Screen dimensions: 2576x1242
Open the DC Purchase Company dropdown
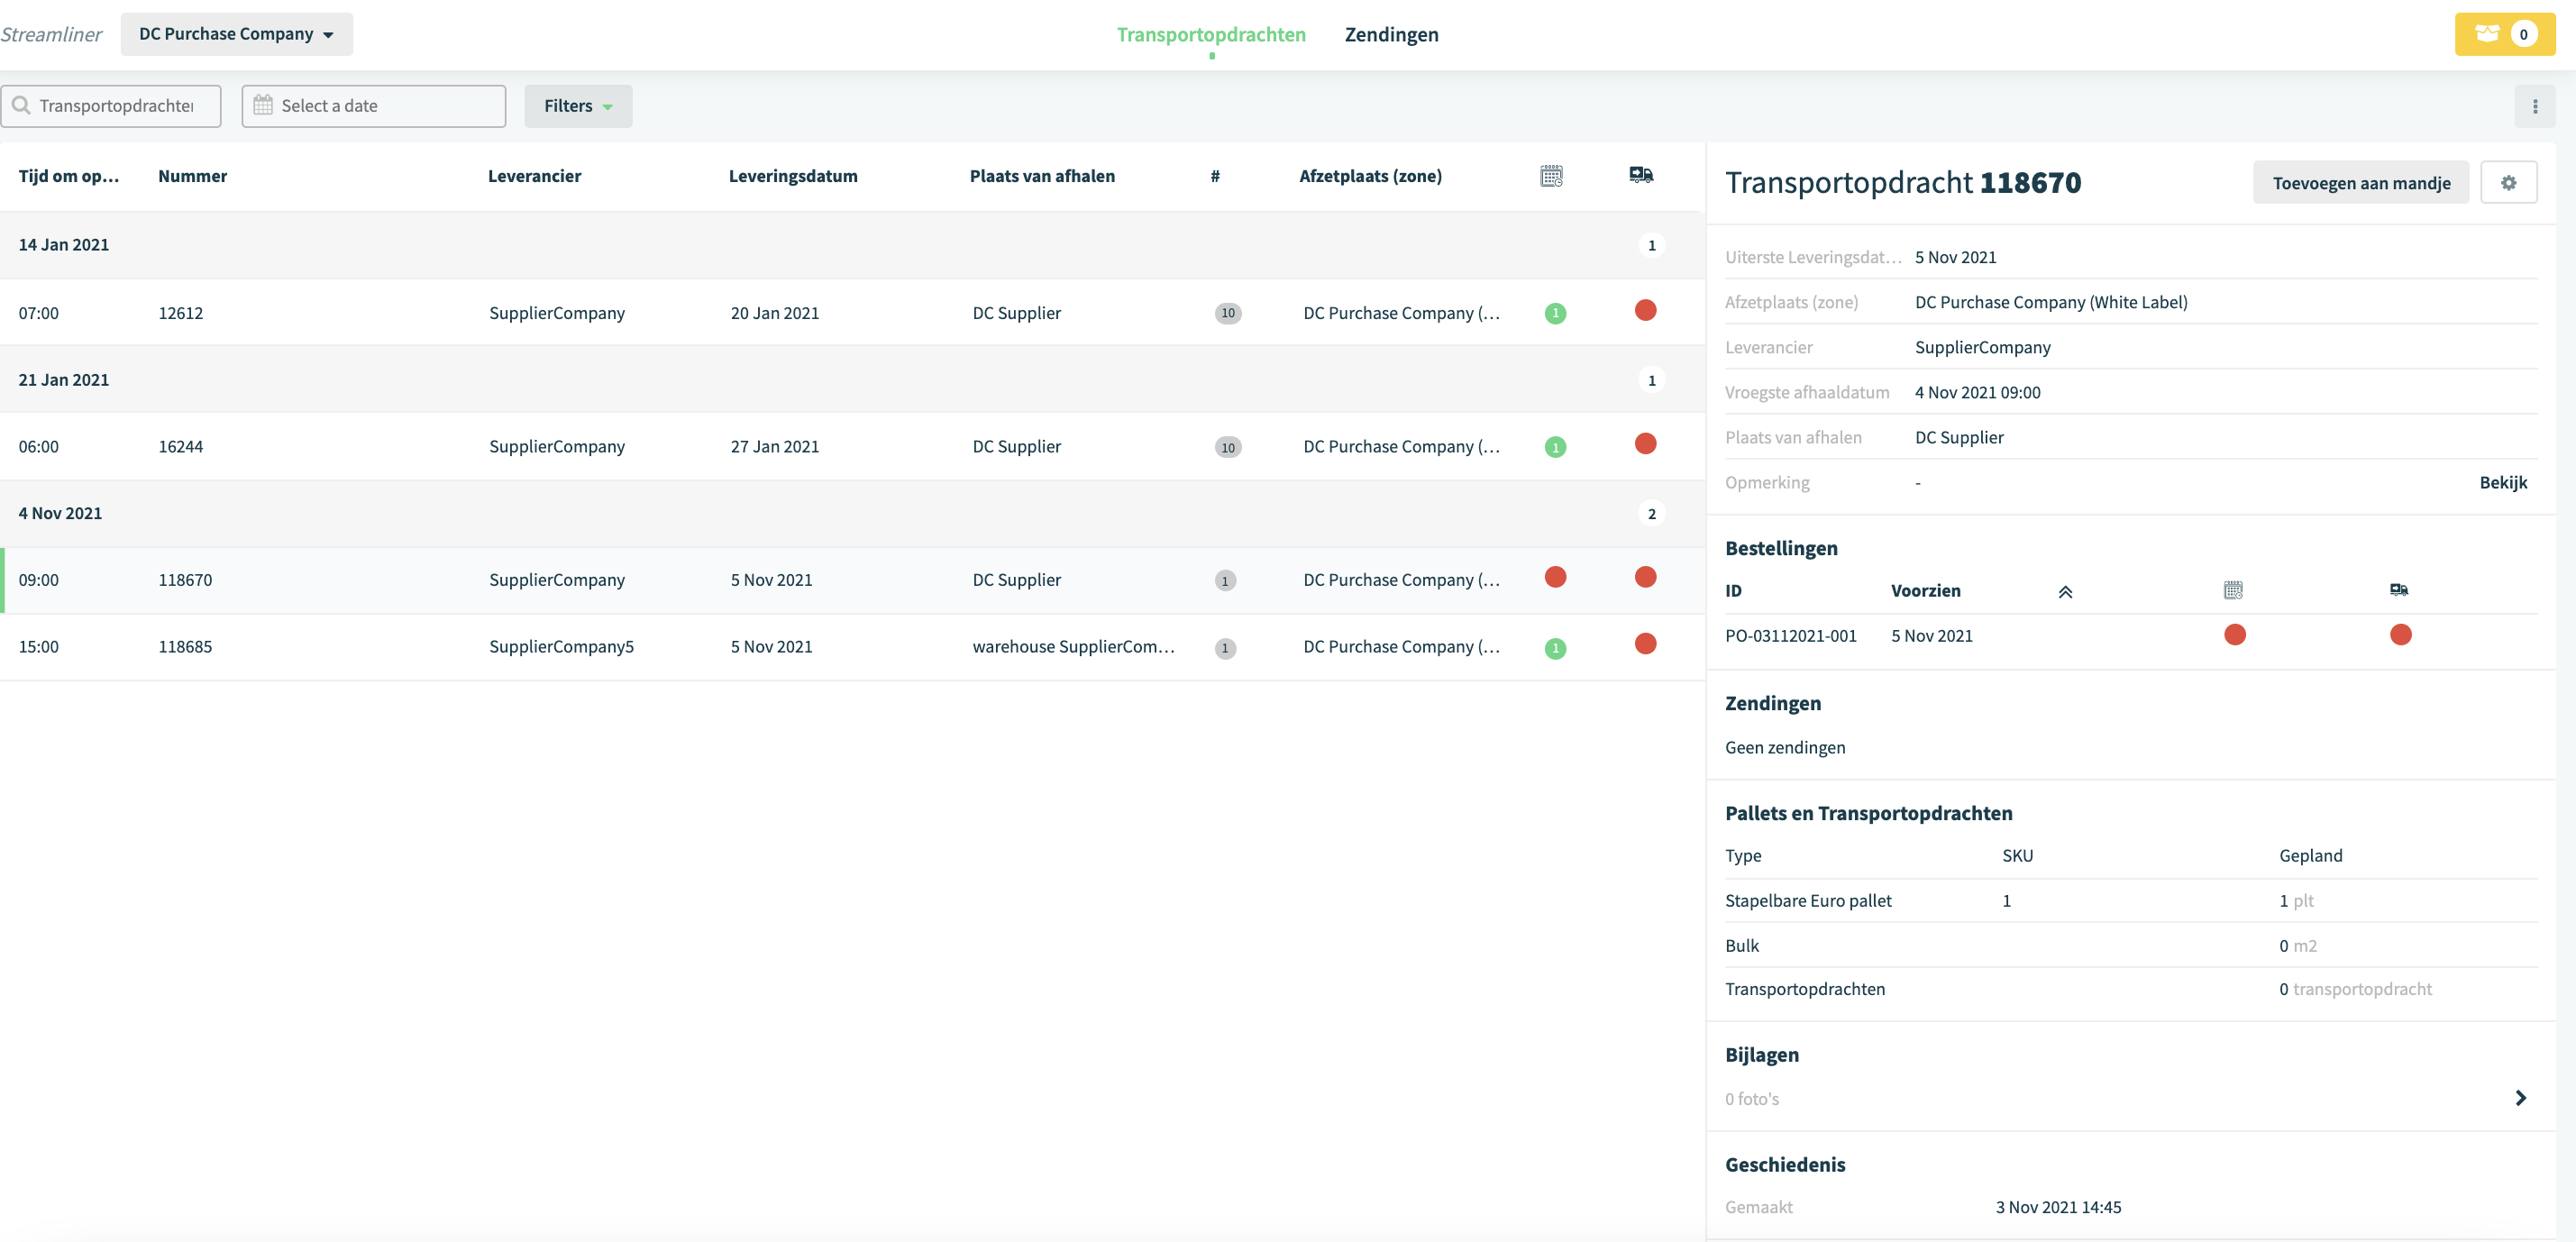point(237,34)
